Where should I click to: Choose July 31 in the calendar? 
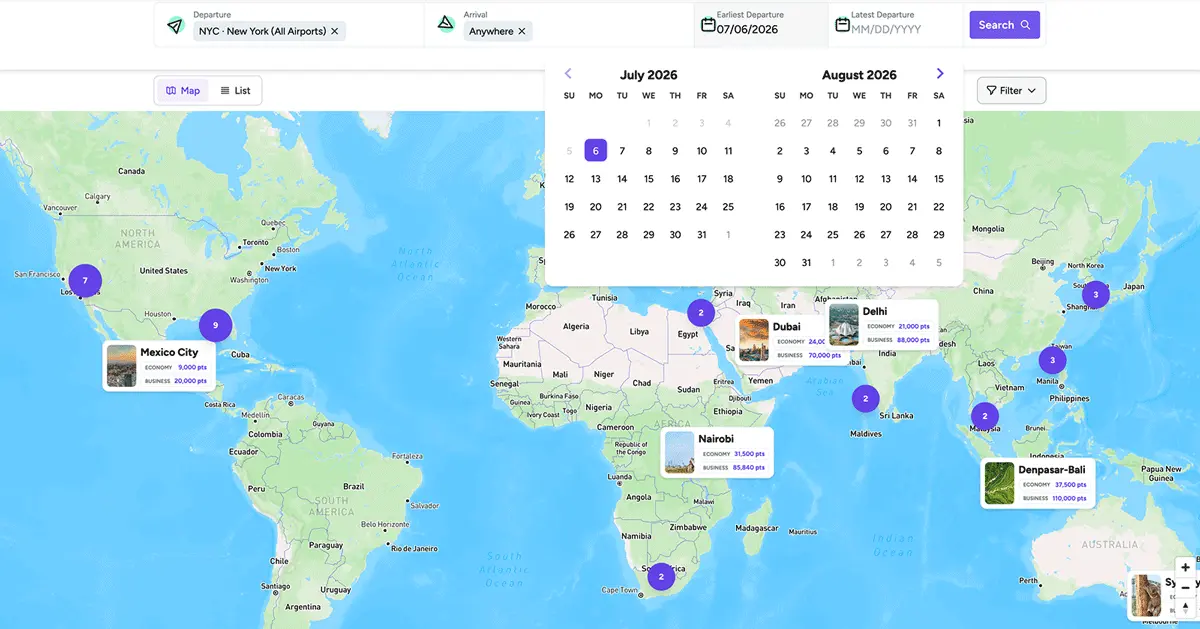tap(701, 235)
